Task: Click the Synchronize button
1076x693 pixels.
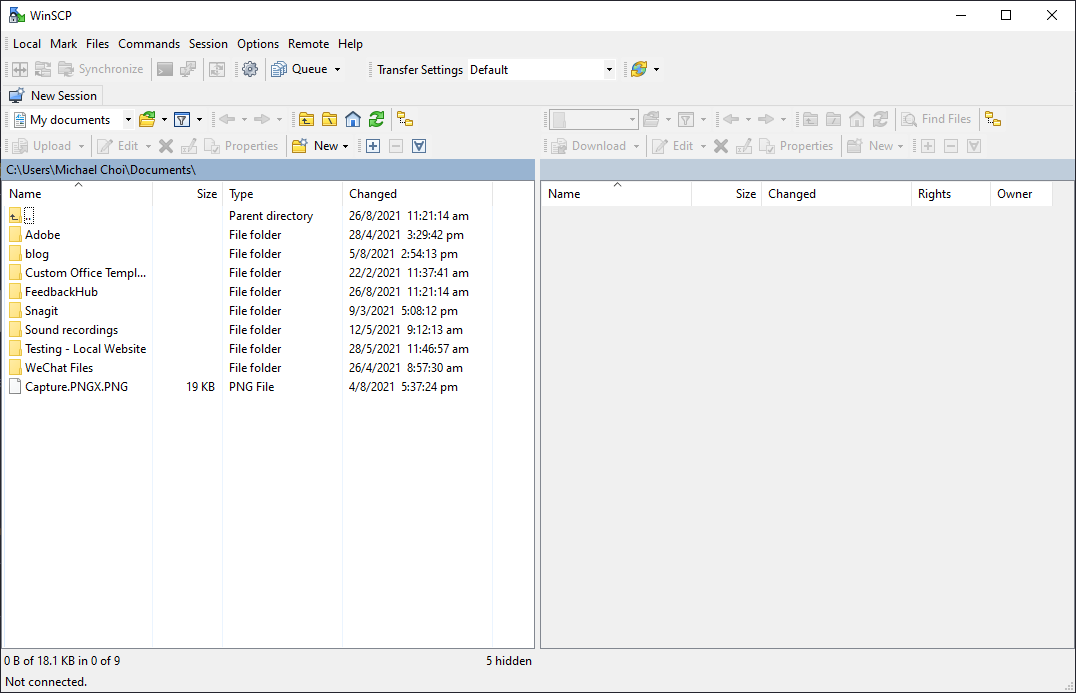Action: click(102, 69)
